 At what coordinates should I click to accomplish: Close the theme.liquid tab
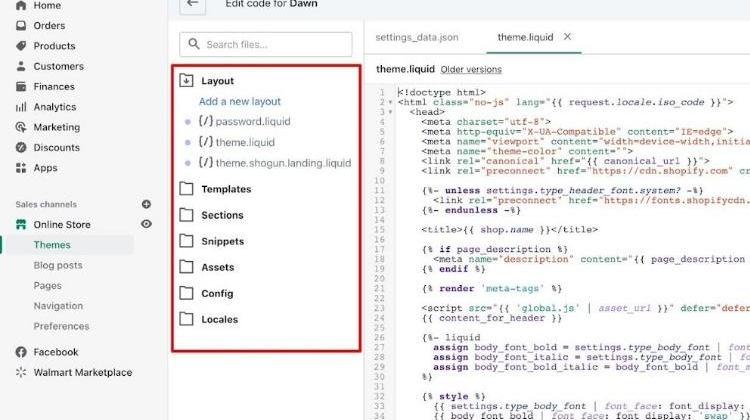[x=567, y=36]
